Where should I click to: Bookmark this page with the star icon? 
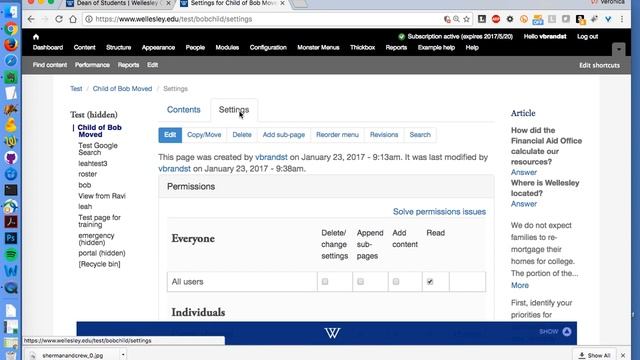pyautogui.click(x=467, y=19)
